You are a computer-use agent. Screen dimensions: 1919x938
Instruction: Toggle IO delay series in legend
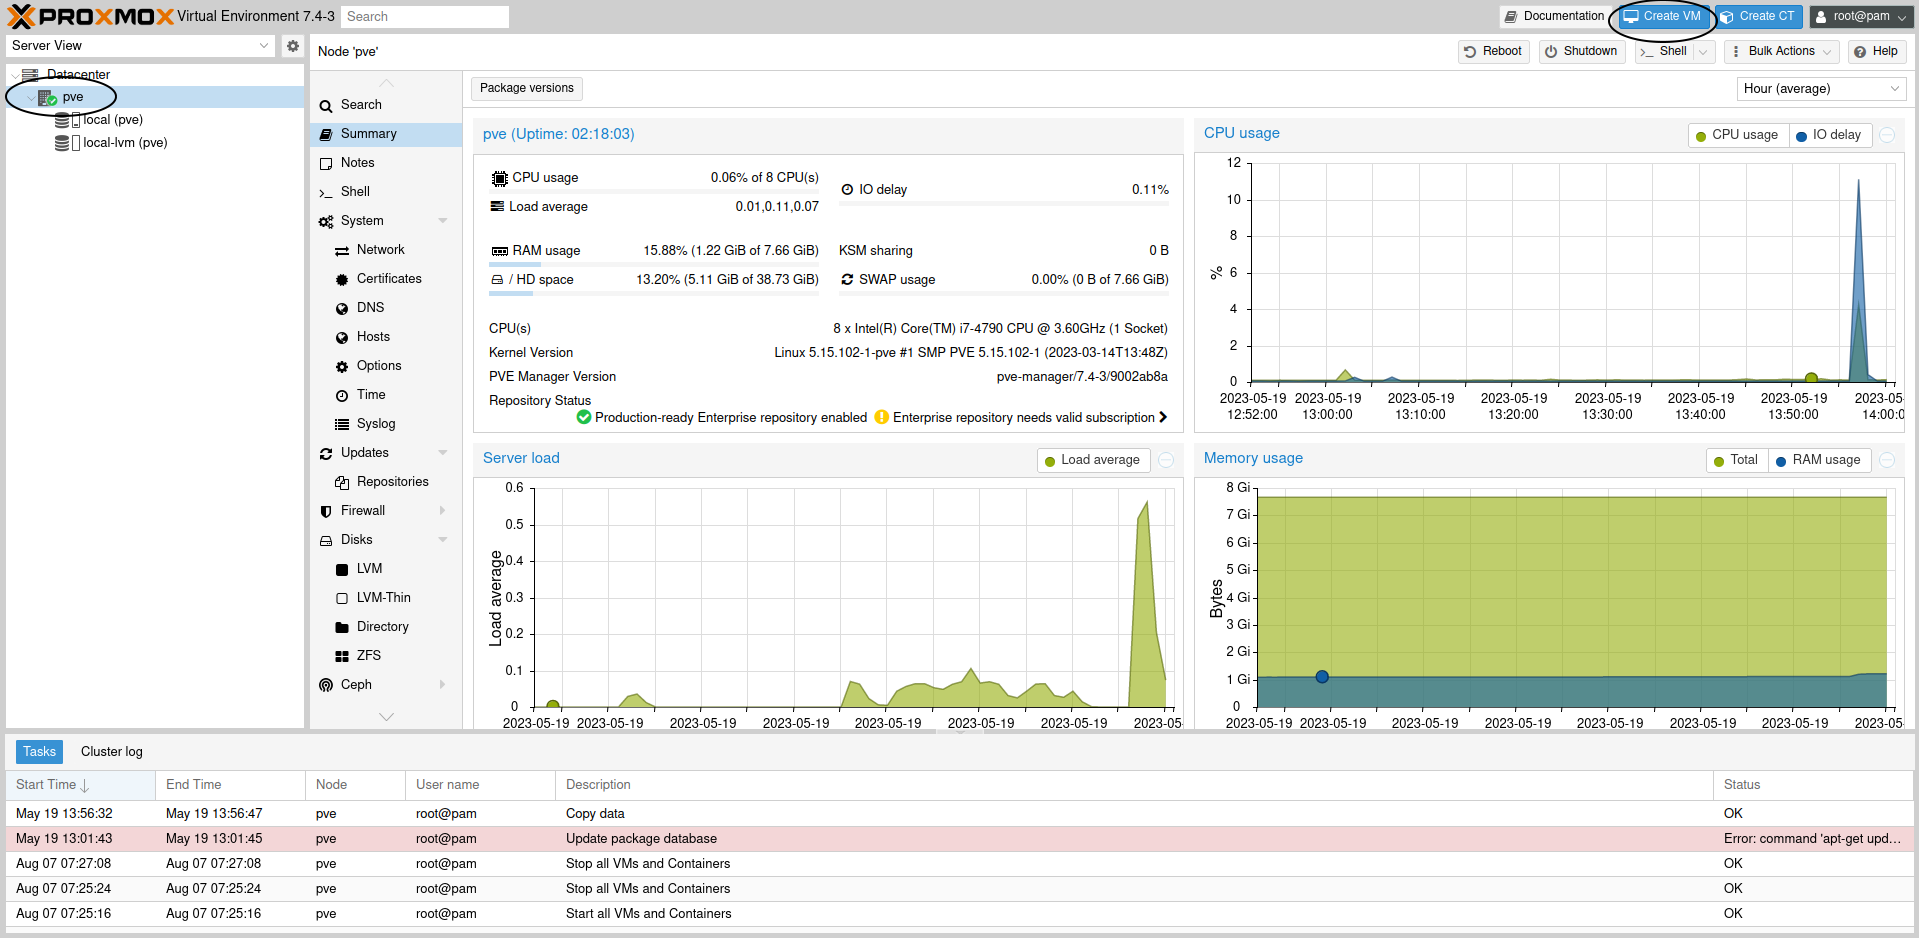click(x=1829, y=135)
